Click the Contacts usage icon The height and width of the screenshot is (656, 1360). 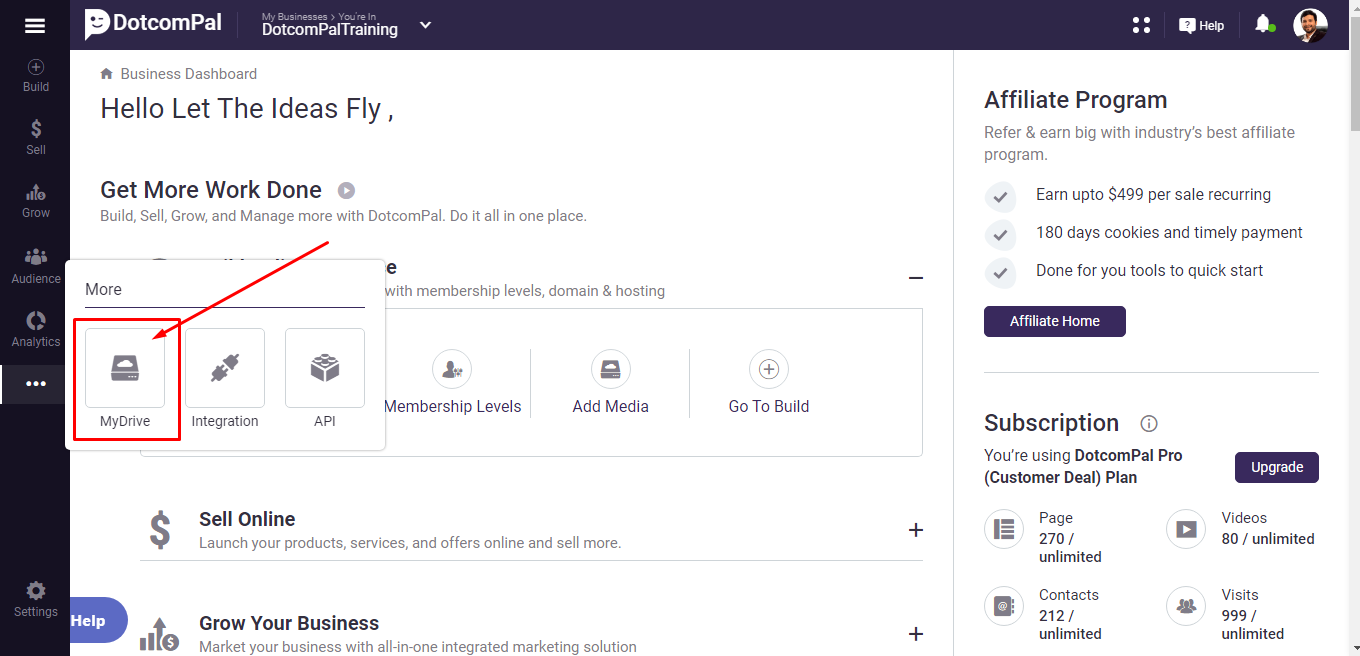1004,606
